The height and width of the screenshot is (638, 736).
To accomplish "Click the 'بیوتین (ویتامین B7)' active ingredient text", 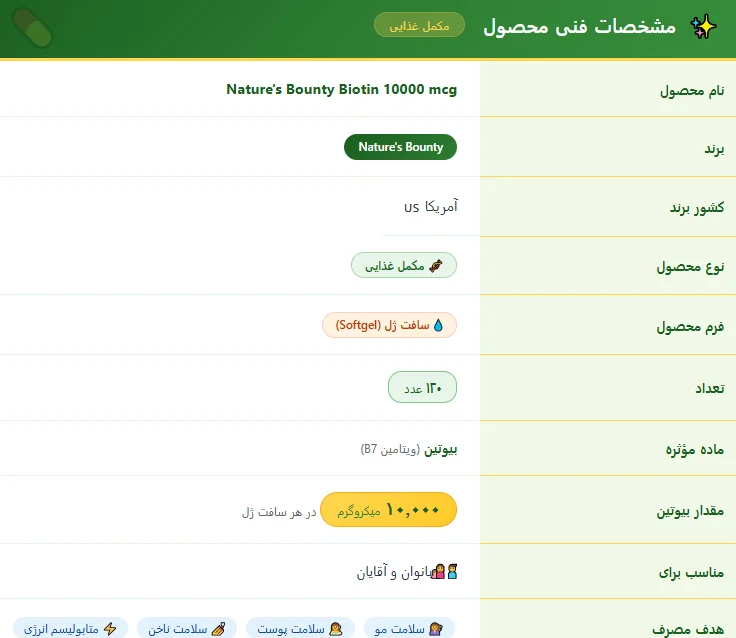I will point(409,449).
